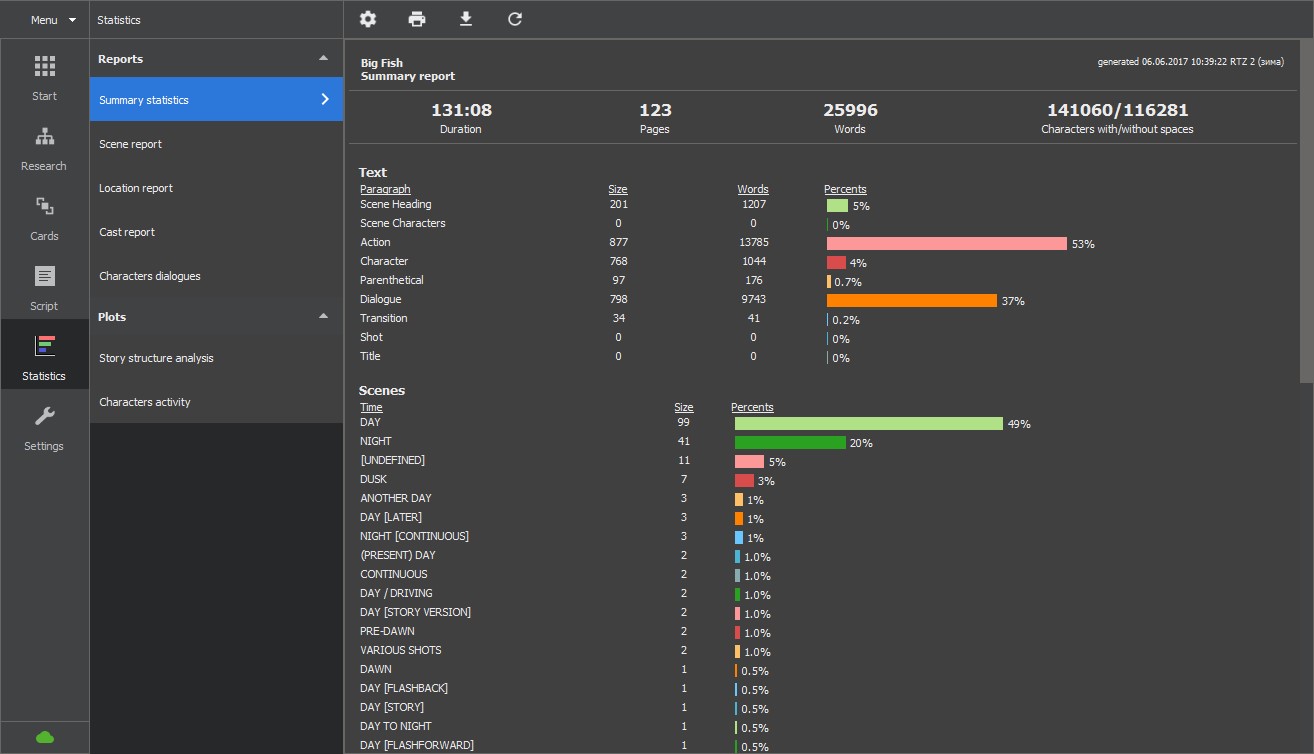The height and width of the screenshot is (754, 1314).
Task: Download the report with save icon
Action: tap(466, 19)
